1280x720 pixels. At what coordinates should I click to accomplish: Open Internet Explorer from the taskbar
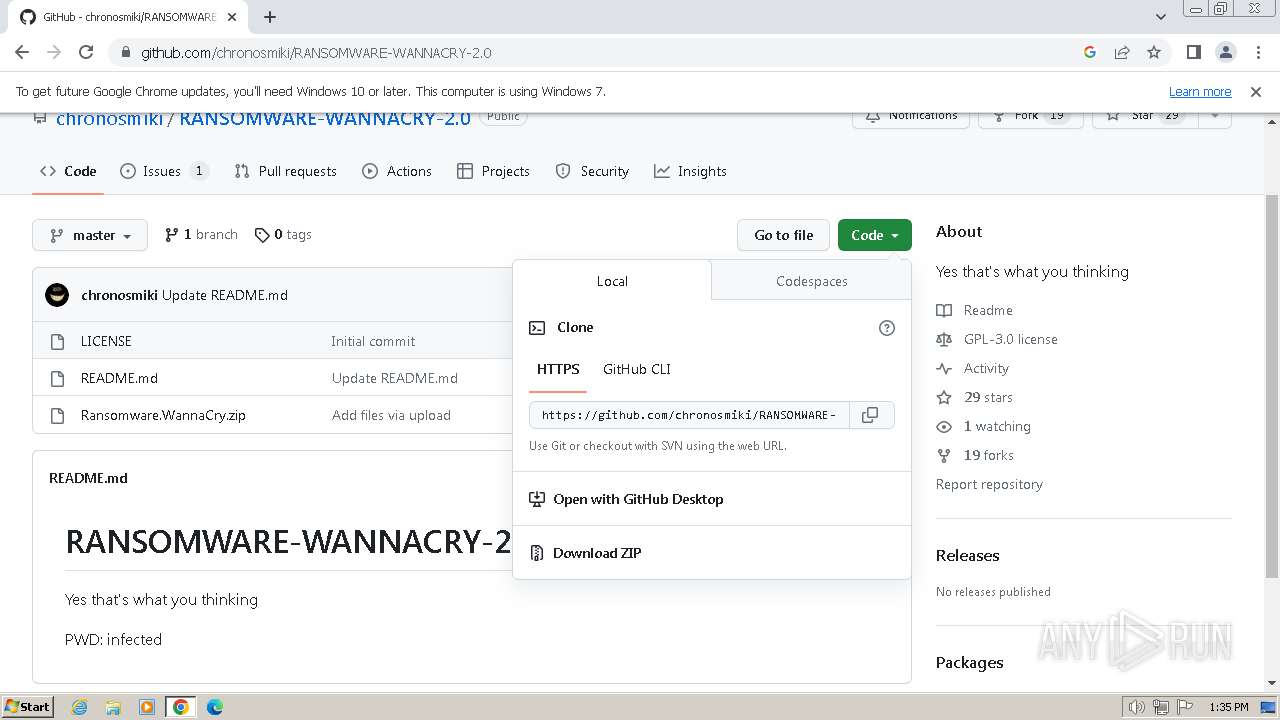pos(79,707)
